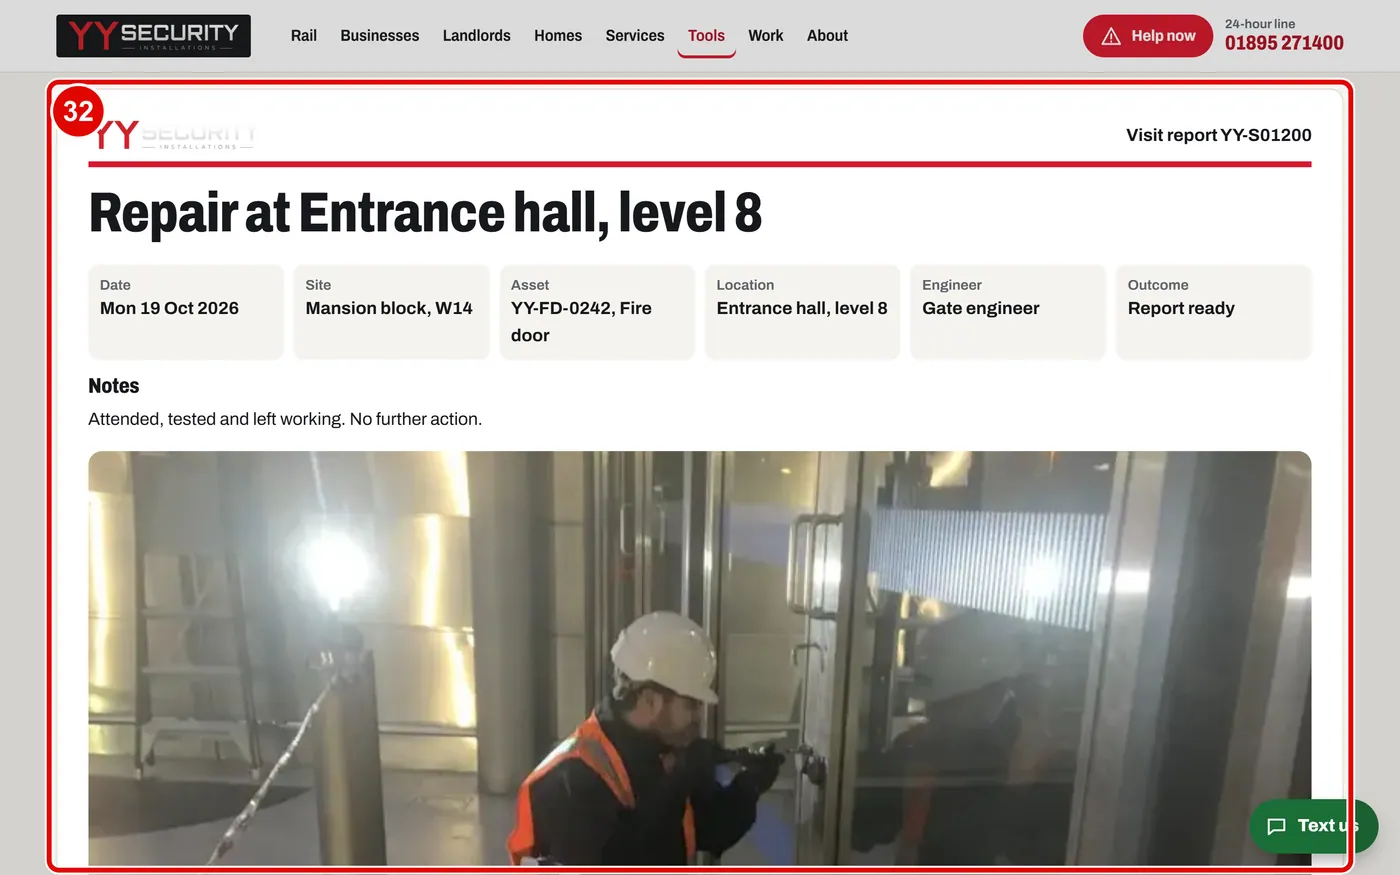Click the heading 'Repair at Entrance hall, level 8'
This screenshot has height=875, width=1400.
tap(425, 213)
